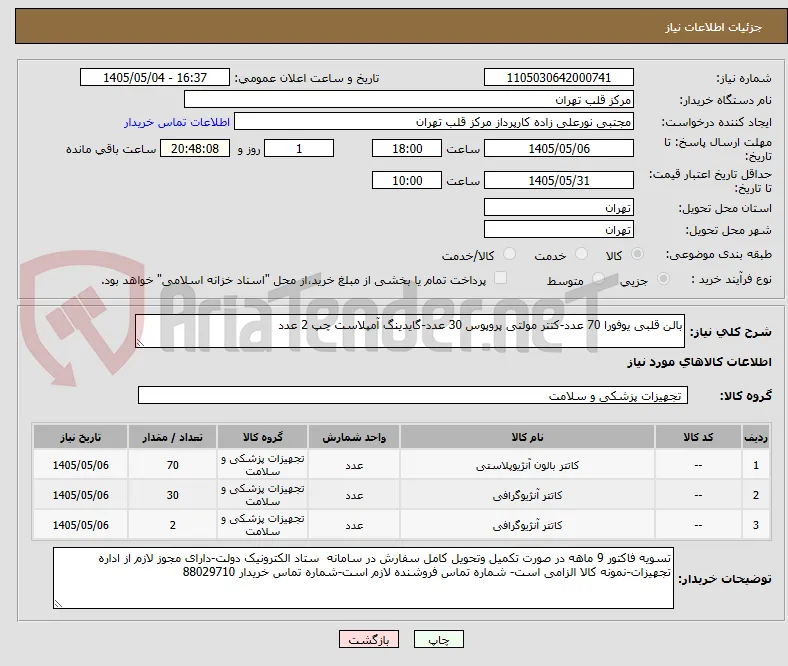This screenshot has height=666, width=788.
Task: Click the توضیحات خریدار notes textarea
Action: tap(363, 578)
